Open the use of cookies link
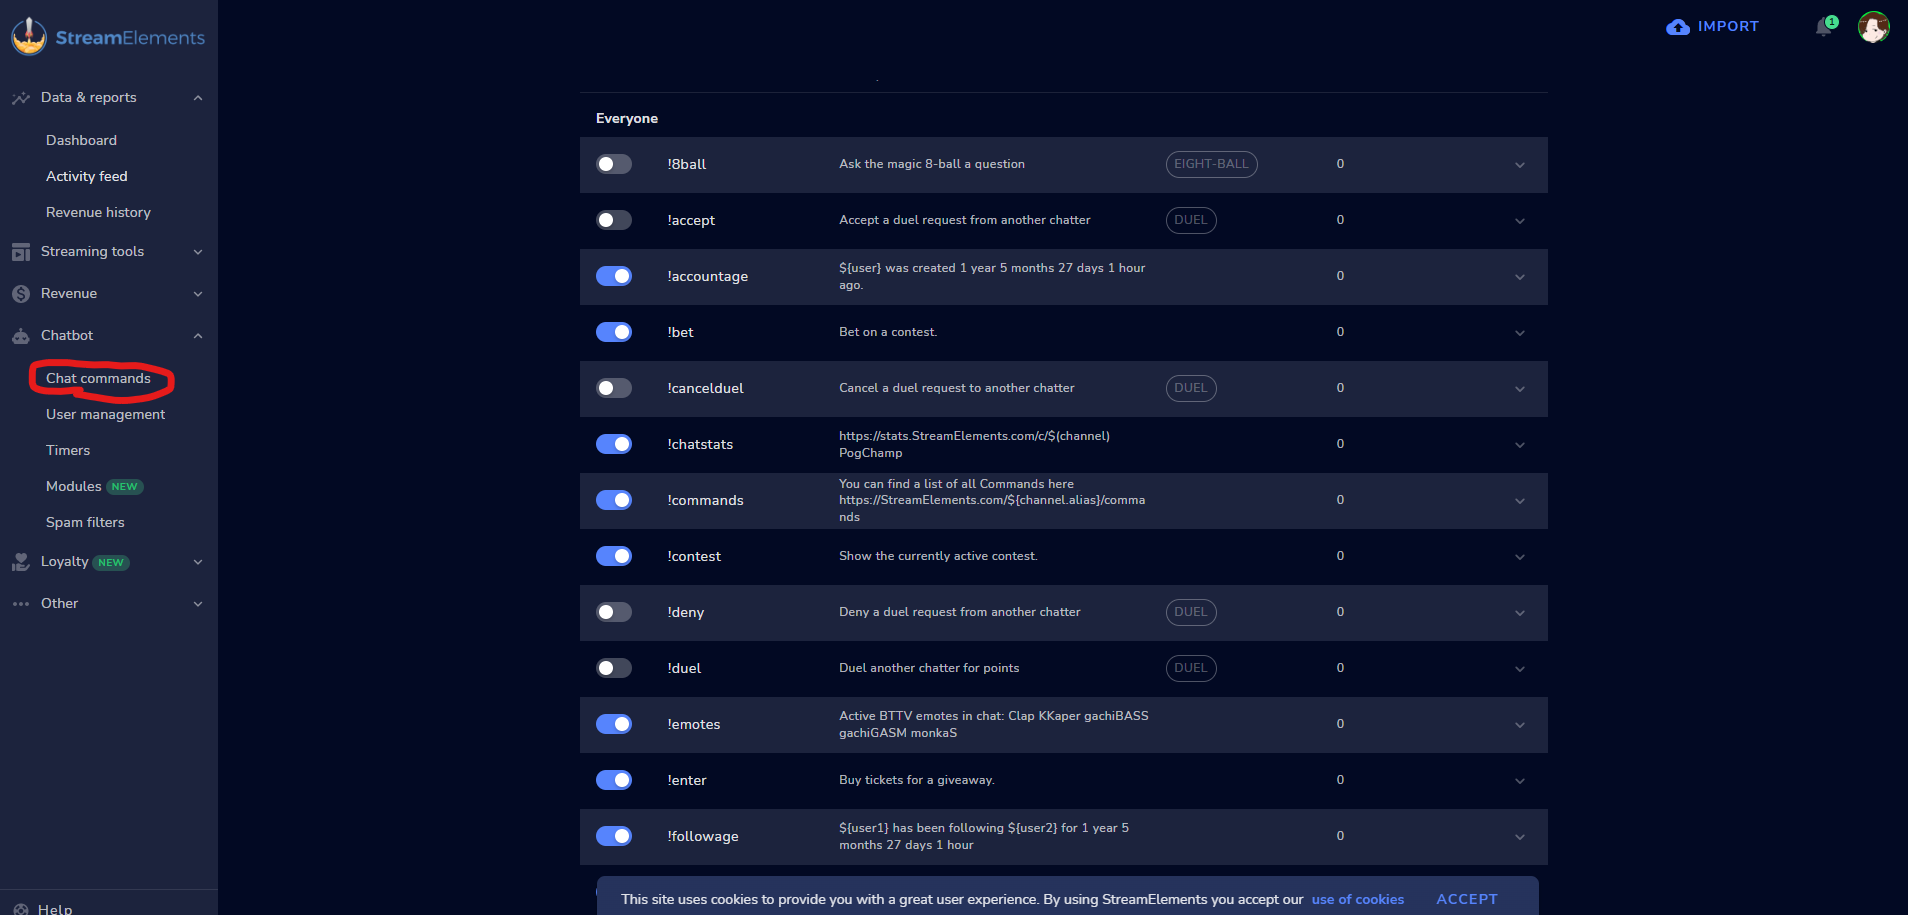The height and width of the screenshot is (915, 1908). pyautogui.click(x=1357, y=899)
